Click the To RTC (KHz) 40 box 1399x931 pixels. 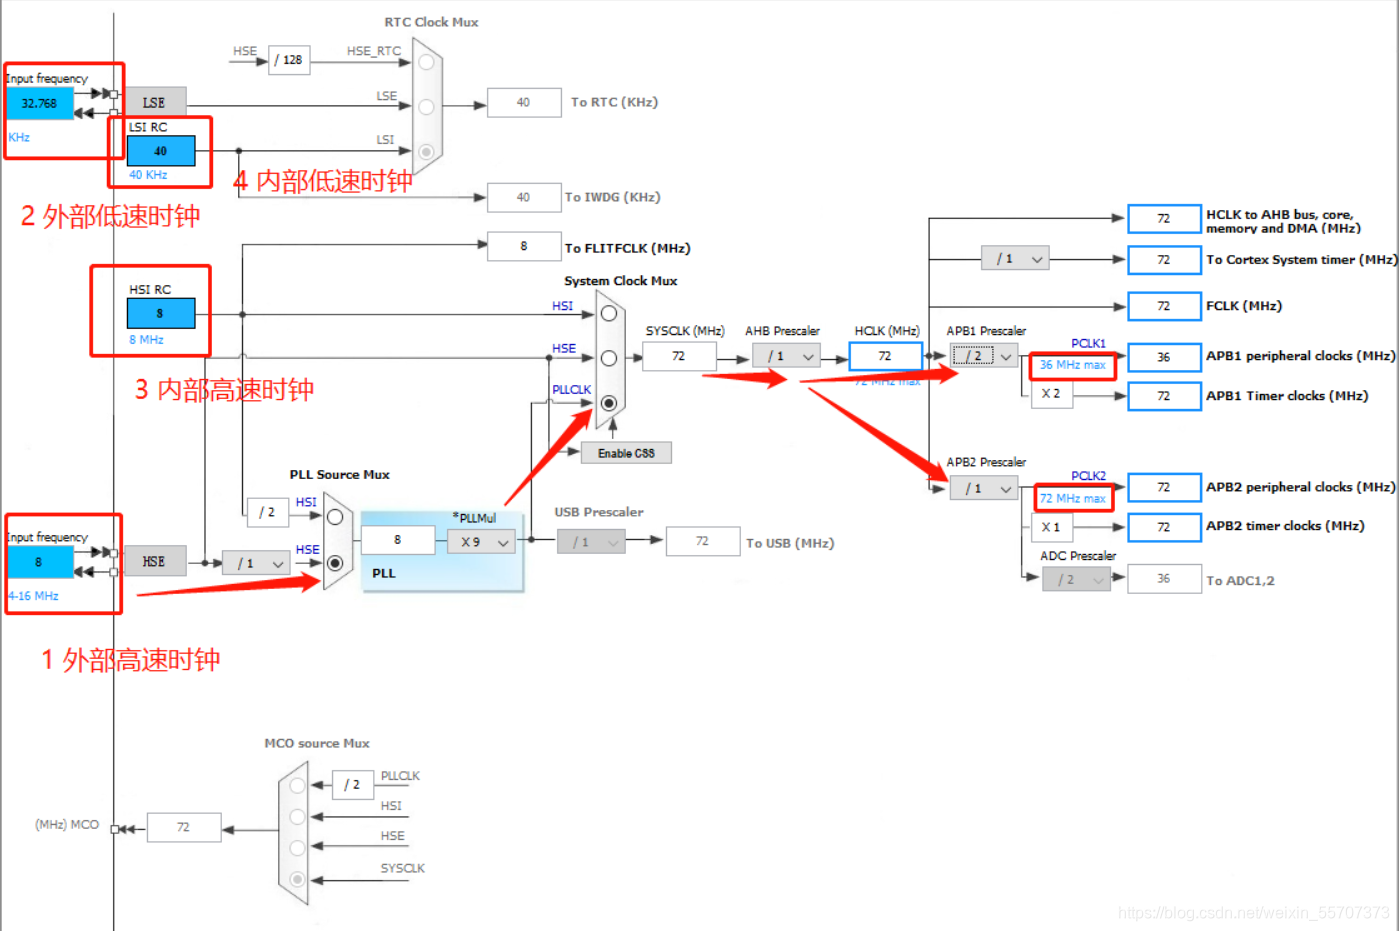(x=524, y=102)
